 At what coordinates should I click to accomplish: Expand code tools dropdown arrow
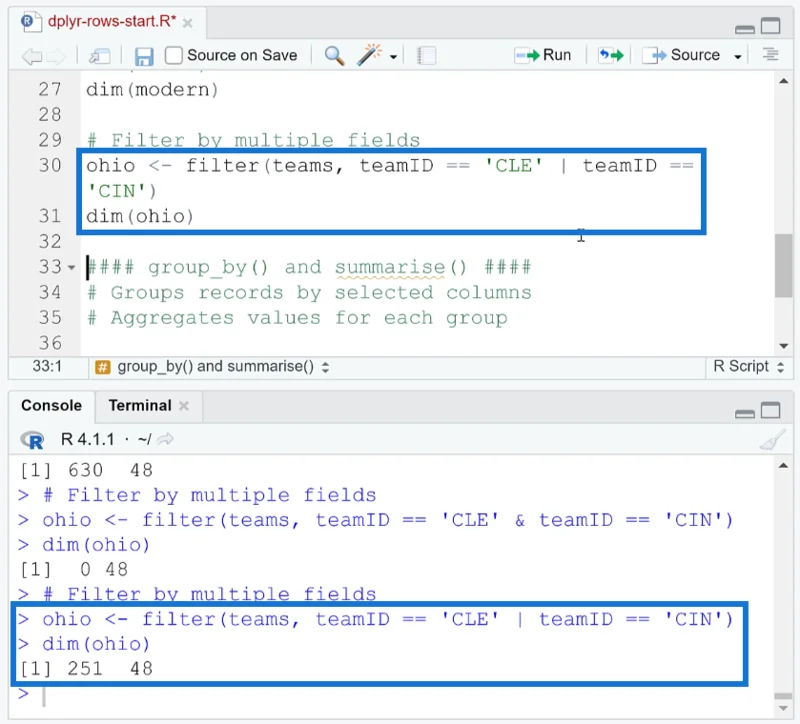pyautogui.click(x=393, y=56)
